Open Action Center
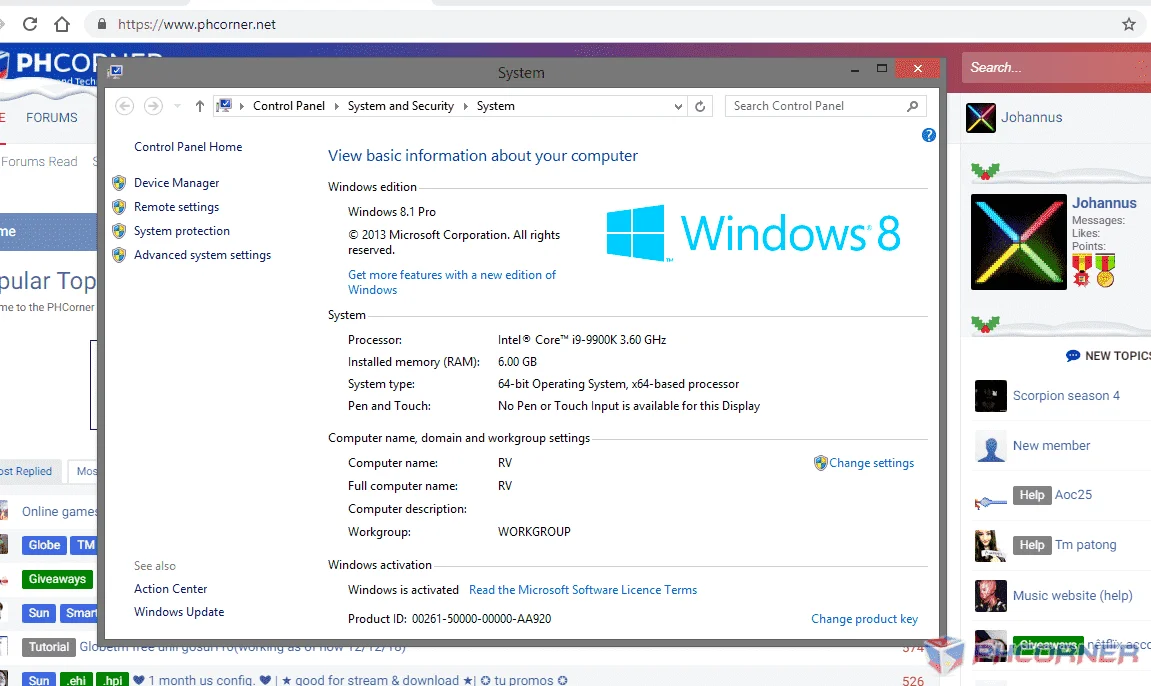Image resolution: width=1151 pixels, height=686 pixels. 170,589
